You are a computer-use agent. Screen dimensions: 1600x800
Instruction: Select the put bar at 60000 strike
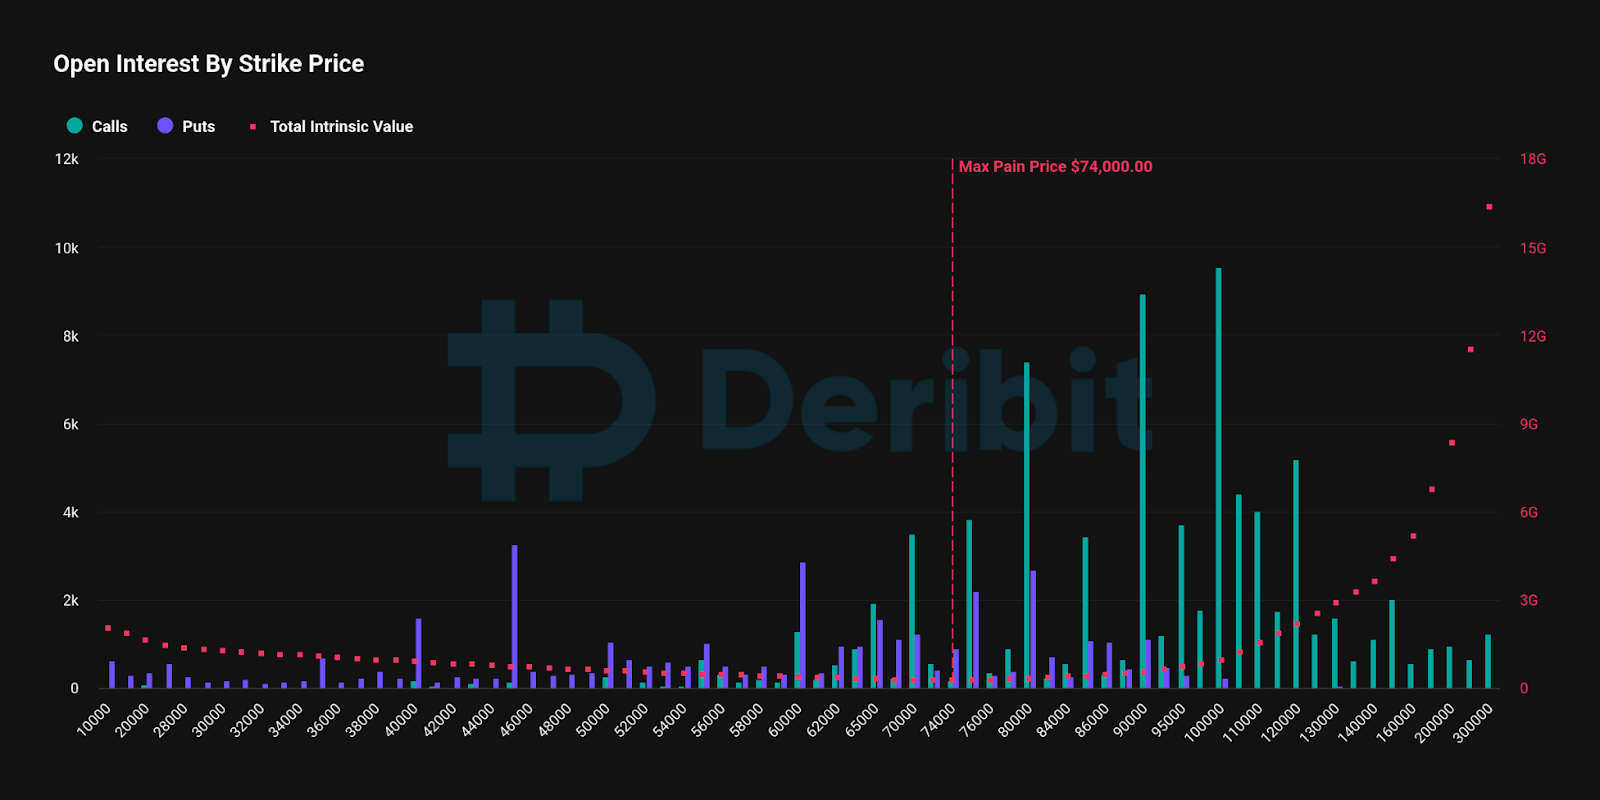pyautogui.click(x=803, y=625)
